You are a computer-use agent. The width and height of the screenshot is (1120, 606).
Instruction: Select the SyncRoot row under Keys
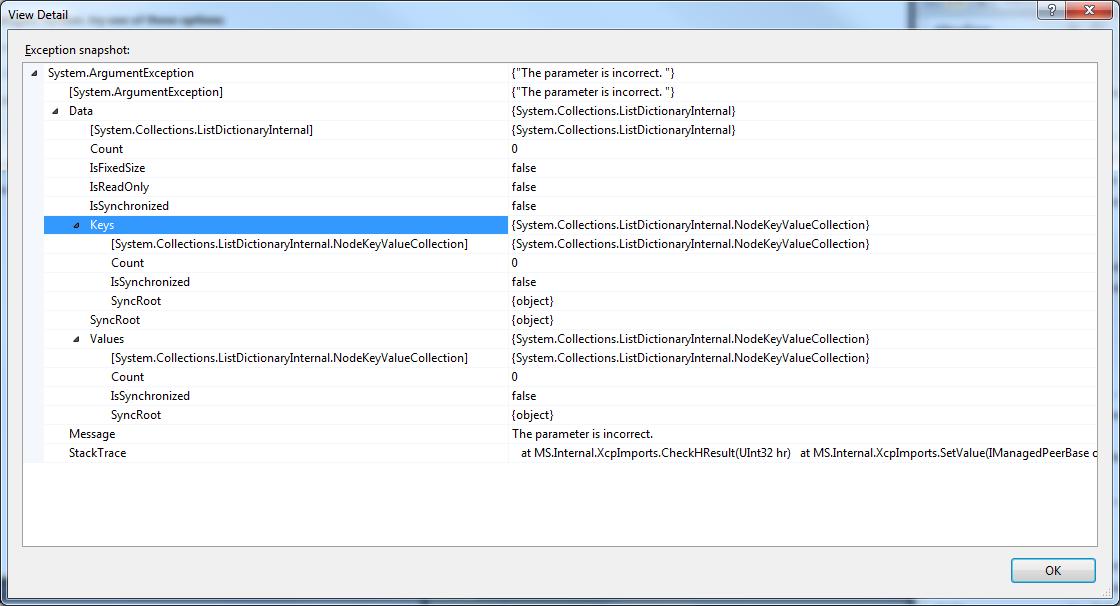click(560, 301)
